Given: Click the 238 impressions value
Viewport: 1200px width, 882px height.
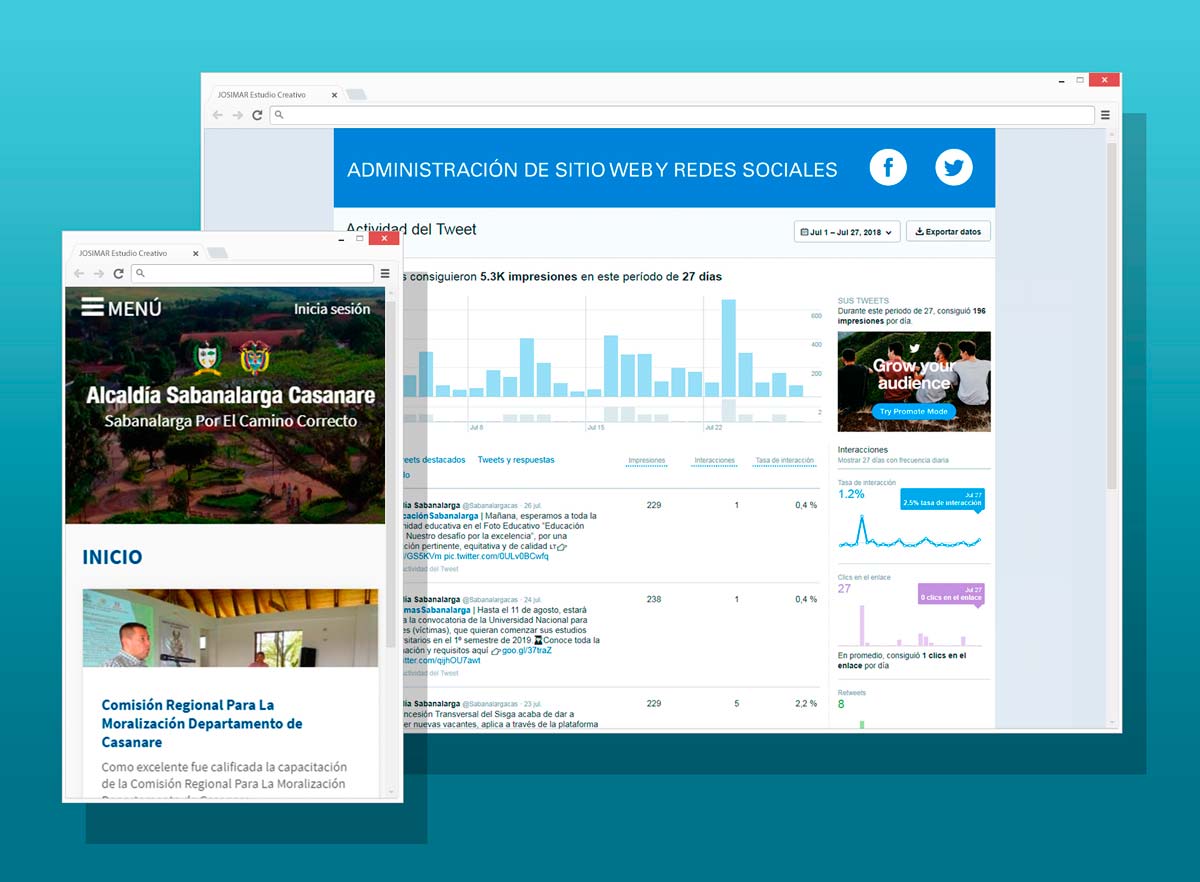Looking at the screenshot, I should coord(654,600).
